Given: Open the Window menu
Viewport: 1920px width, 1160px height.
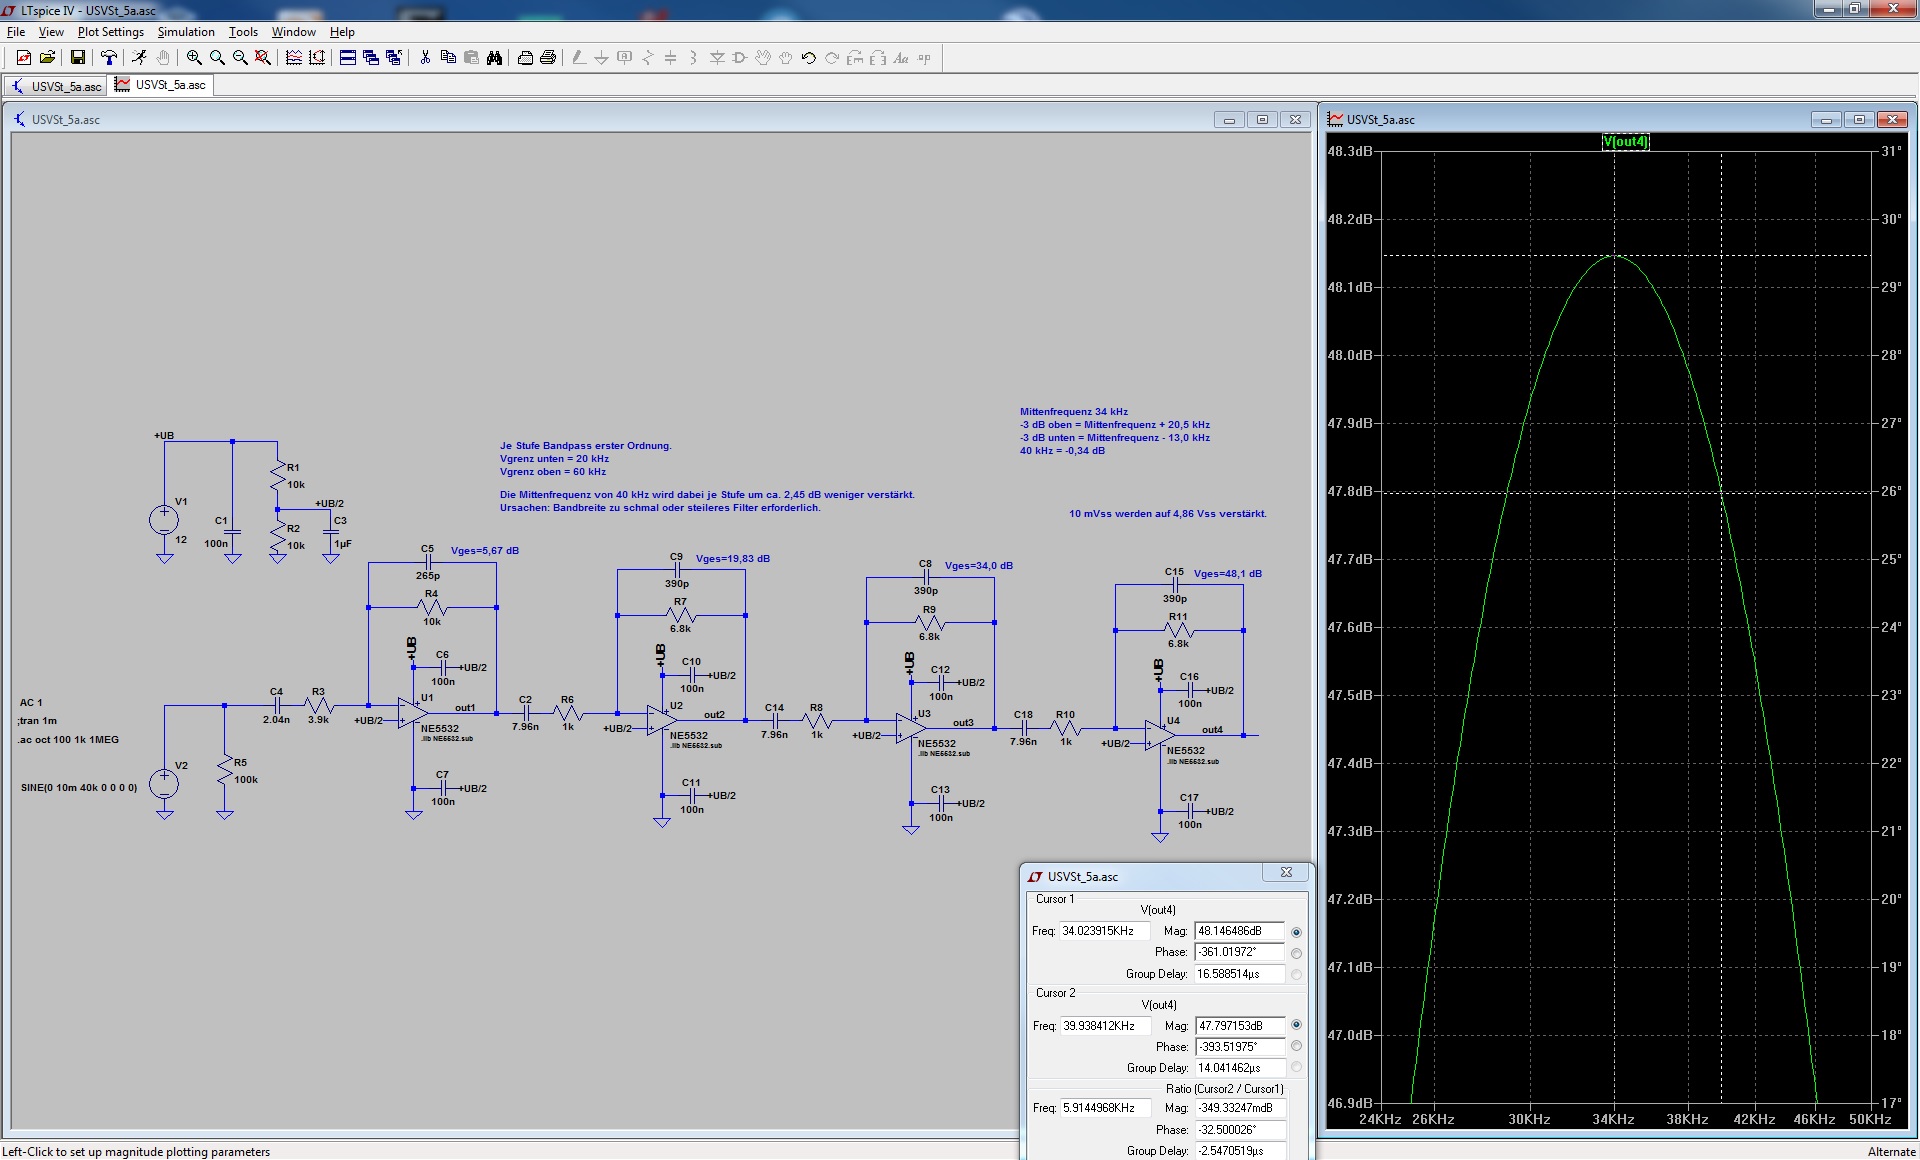Looking at the screenshot, I should coord(293,32).
